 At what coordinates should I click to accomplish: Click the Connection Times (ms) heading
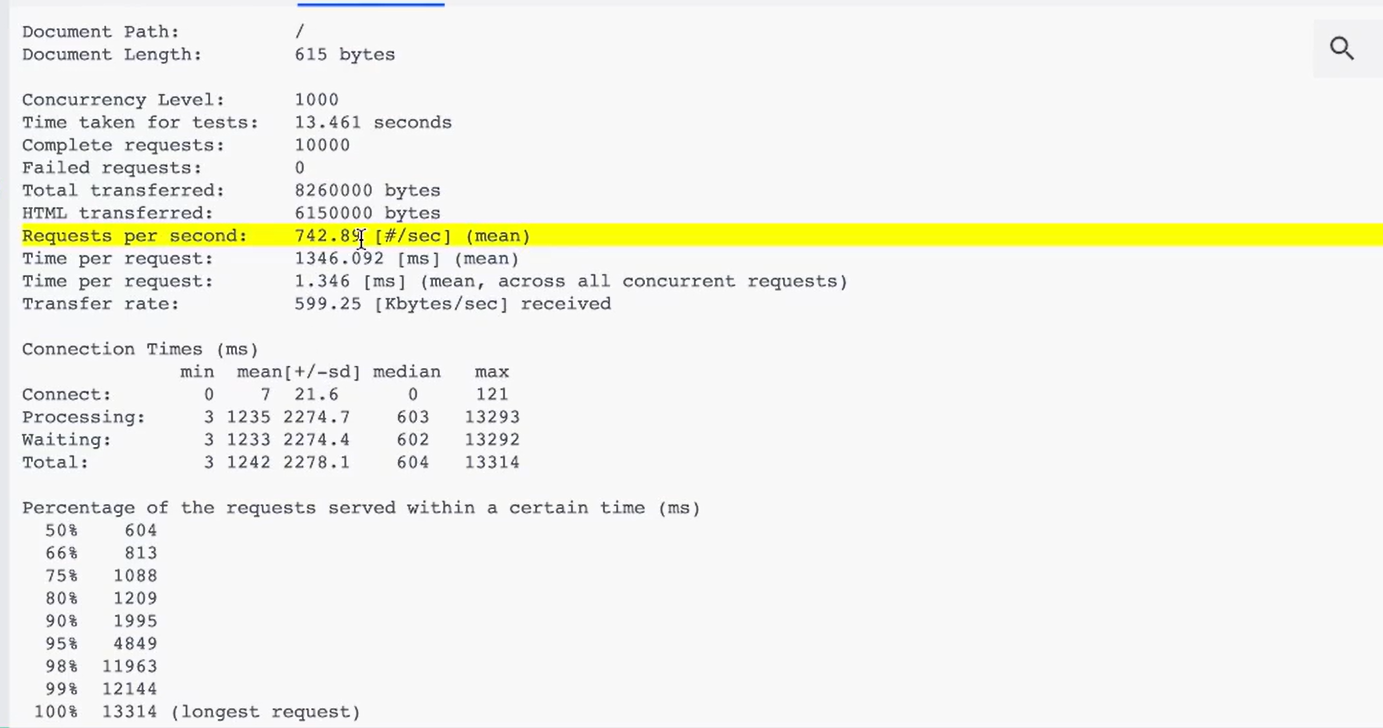pos(140,349)
